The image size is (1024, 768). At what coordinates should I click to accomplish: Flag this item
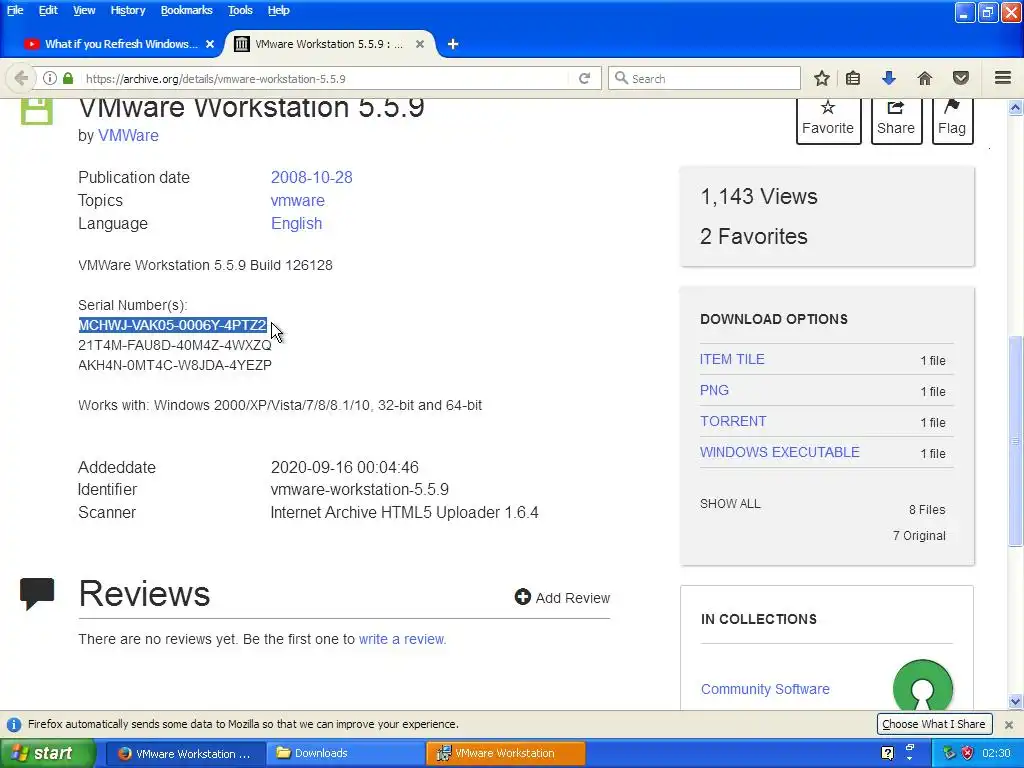952,120
